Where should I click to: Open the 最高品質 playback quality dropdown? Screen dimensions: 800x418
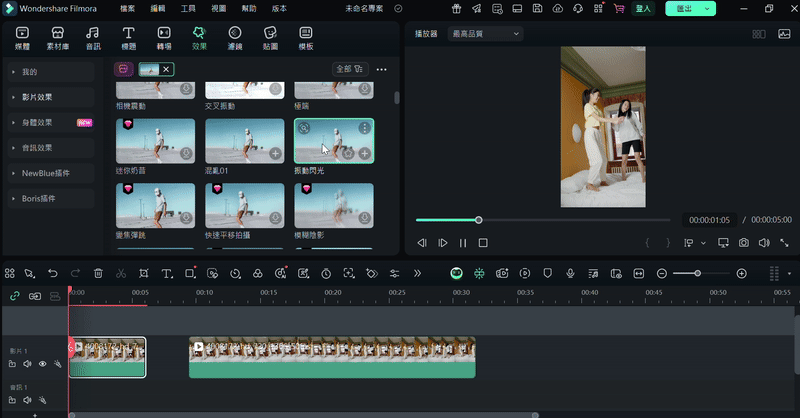[x=487, y=34]
